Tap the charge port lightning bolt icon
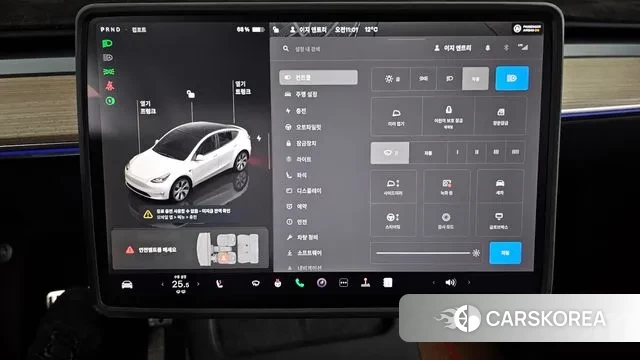 [x=259, y=138]
